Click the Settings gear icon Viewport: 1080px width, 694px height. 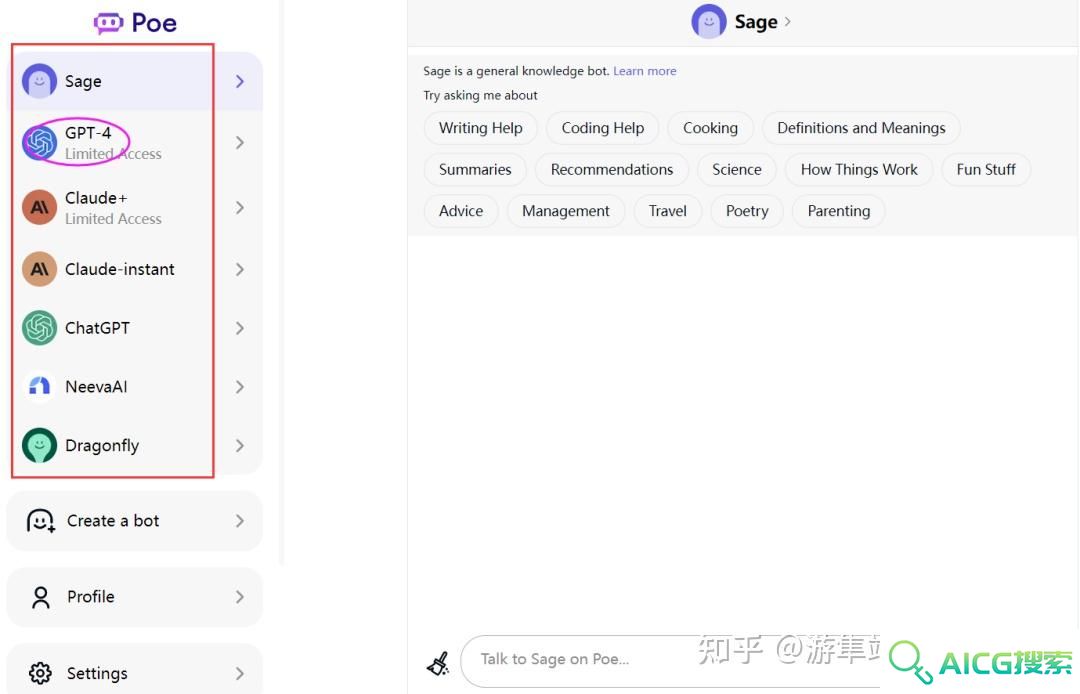(40, 673)
